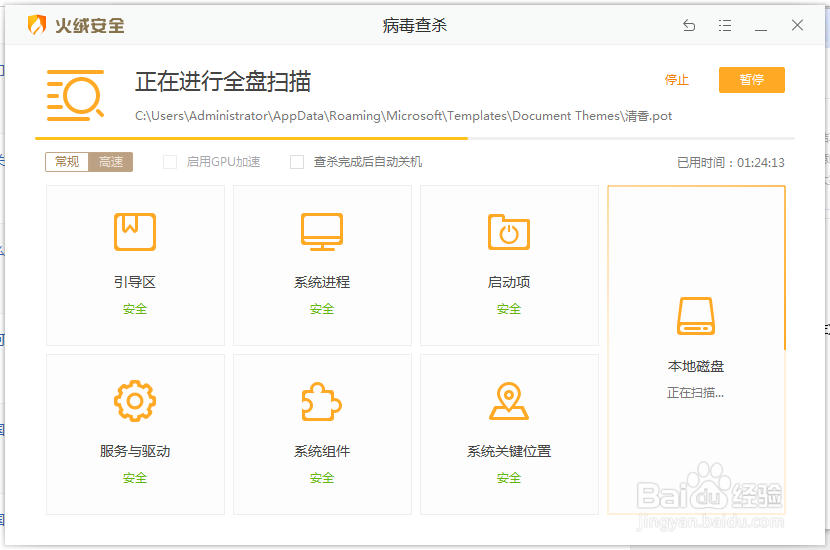
Task: Click the Huorong Security flame logo
Action: 37,25
